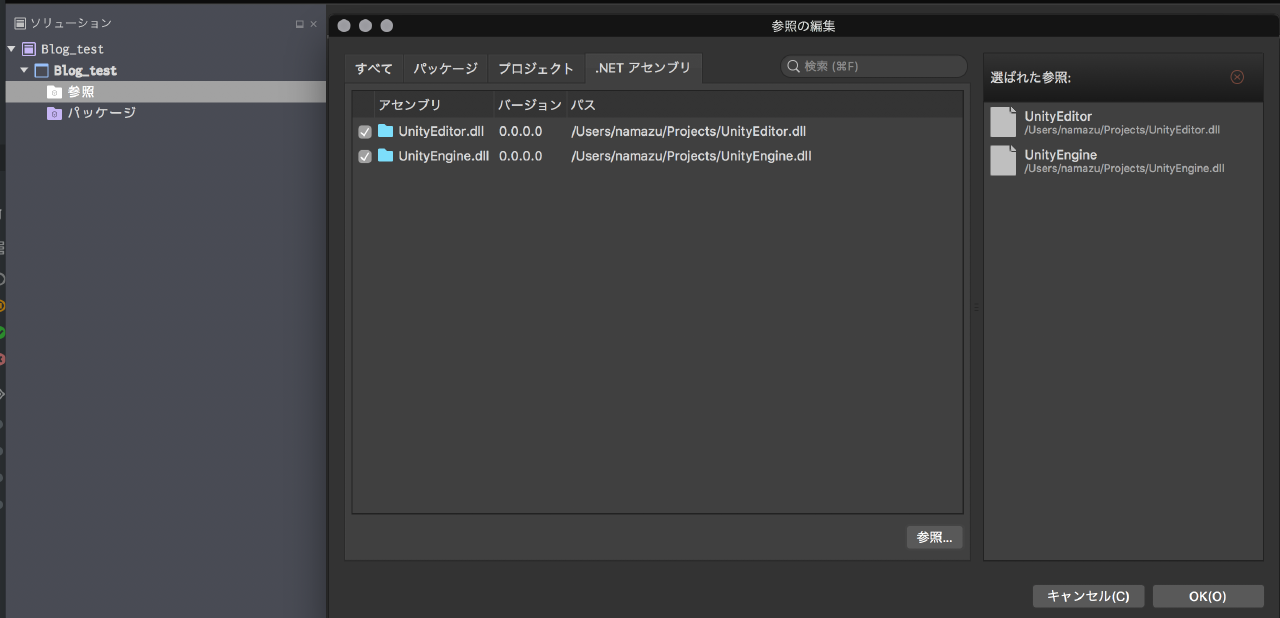Select the UnityEditor.dll assembly name
Screen dimensions: 1280x618
pos(441,131)
